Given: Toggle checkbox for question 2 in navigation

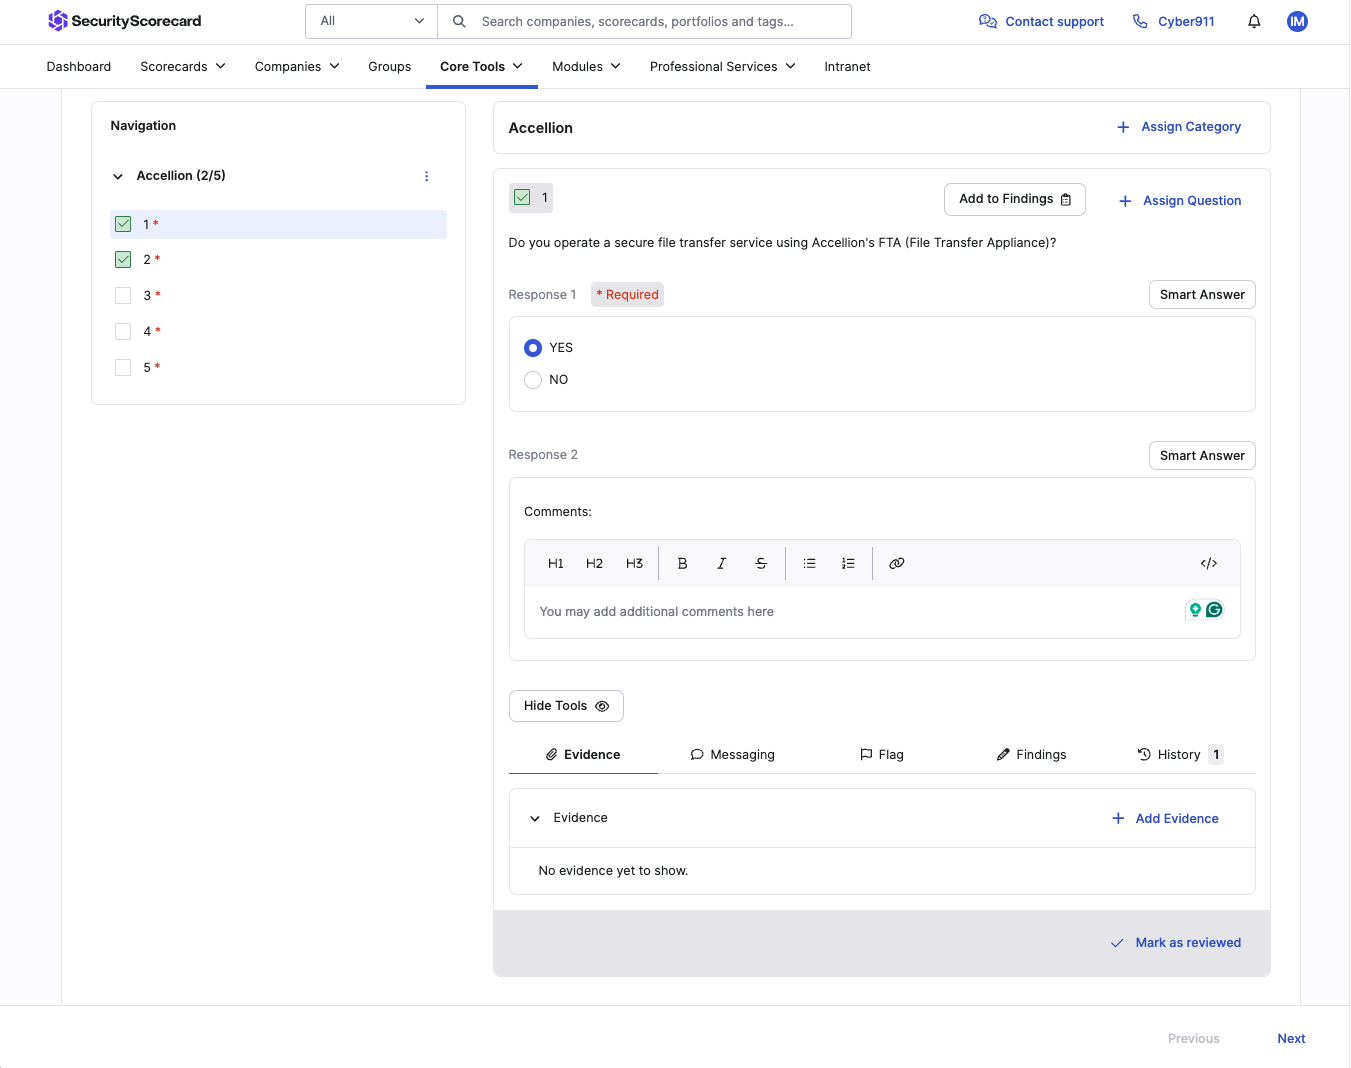Looking at the screenshot, I should (x=123, y=260).
